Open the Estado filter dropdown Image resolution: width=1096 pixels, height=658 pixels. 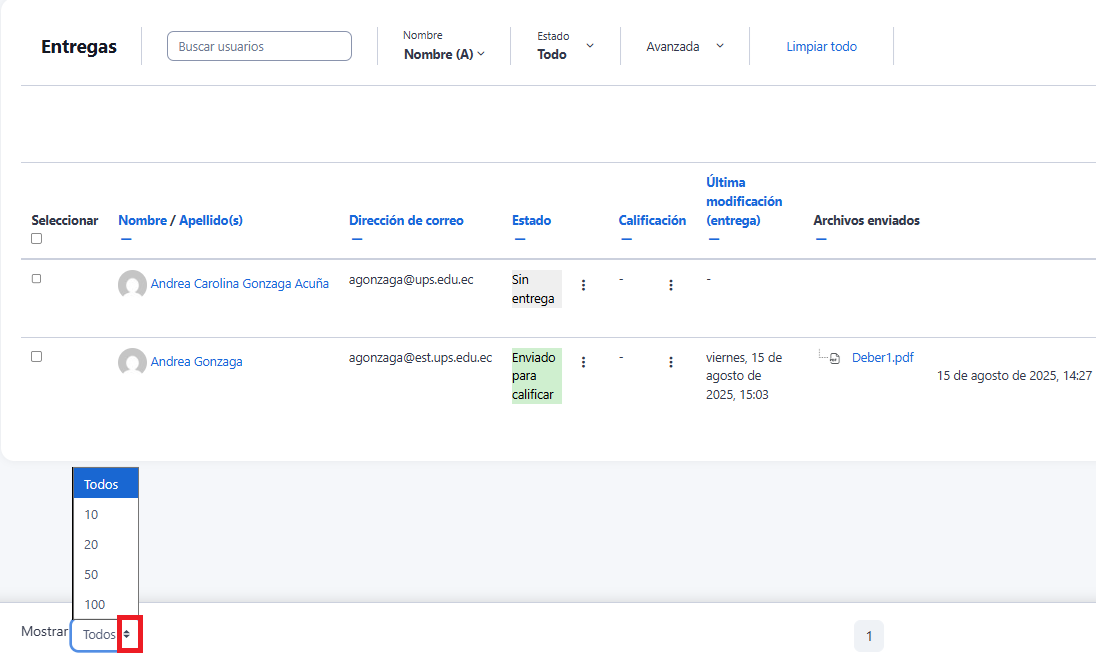(x=565, y=47)
